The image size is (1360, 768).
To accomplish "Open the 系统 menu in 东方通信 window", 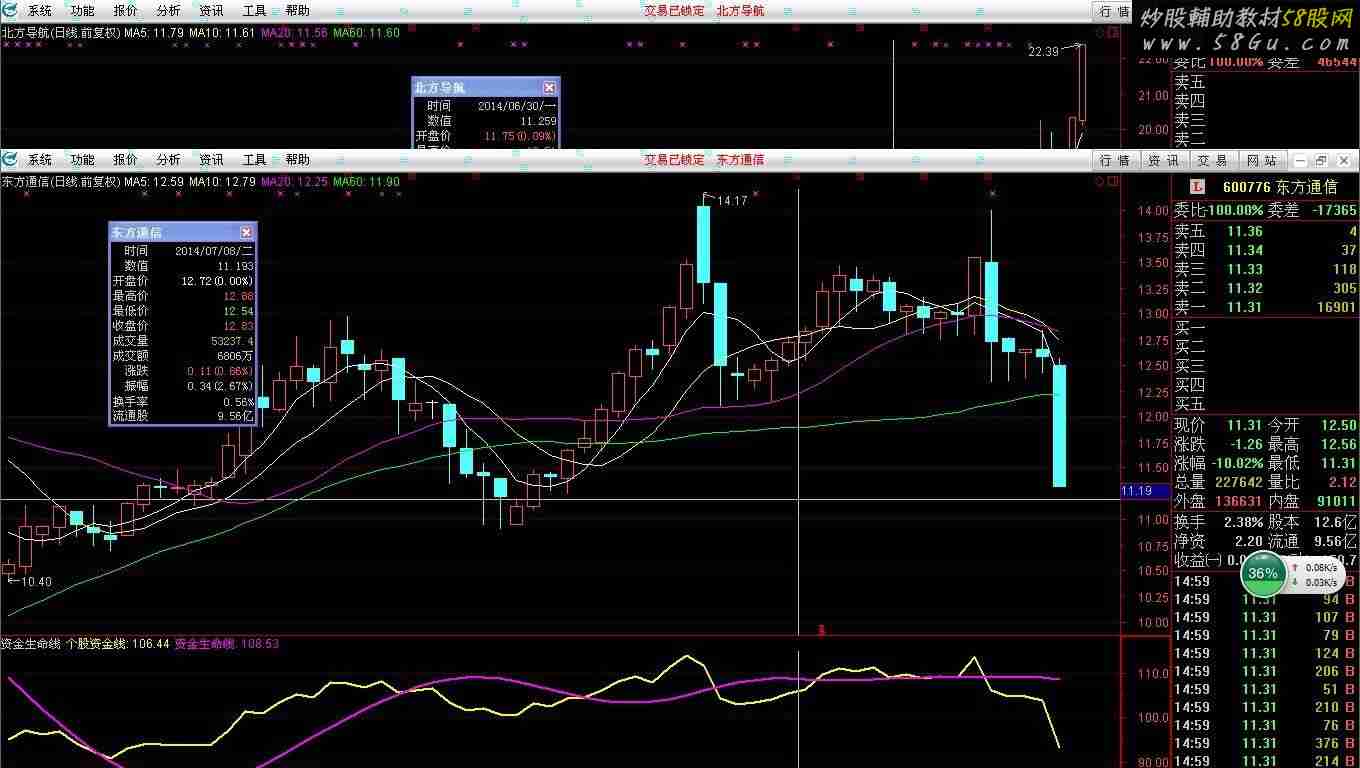I will pyautogui.click(x=40, y=160).
